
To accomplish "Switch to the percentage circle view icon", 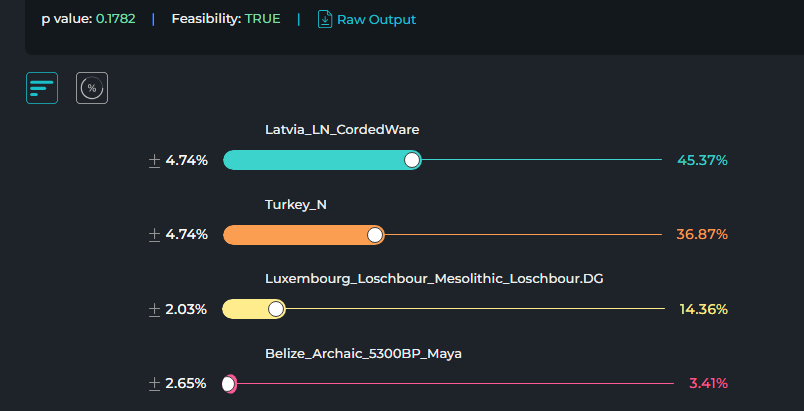I will click(x=92, y=88).
